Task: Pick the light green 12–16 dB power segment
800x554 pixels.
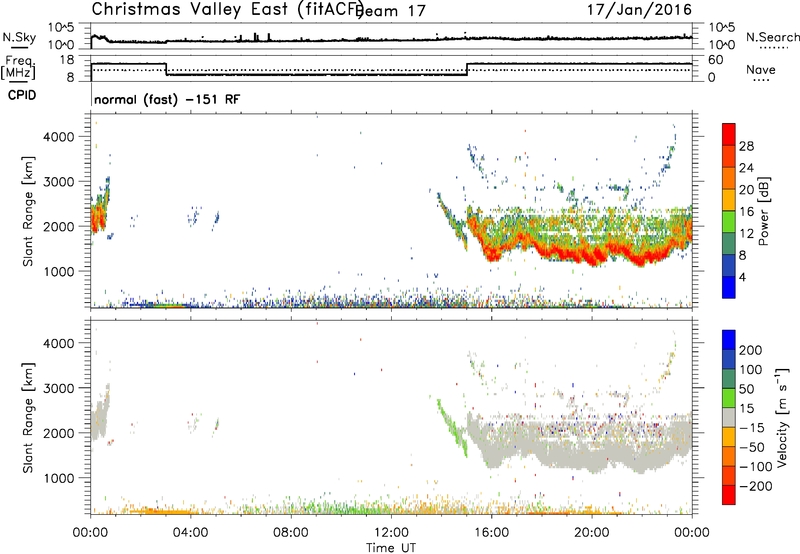Action: (x=729, y=222)
